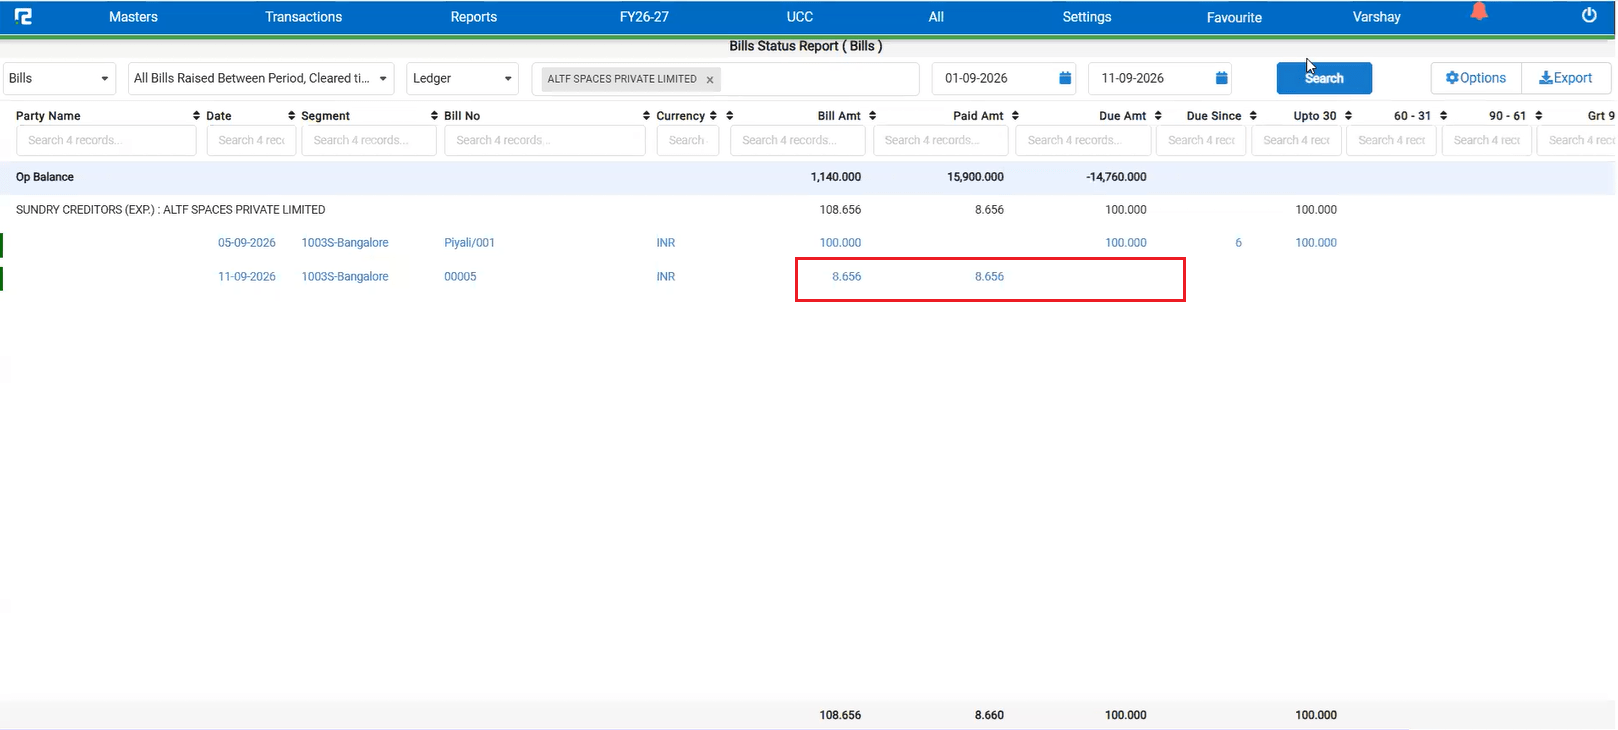1618x730 pixels.
Task: Click the Export button
Action: 1566,78
